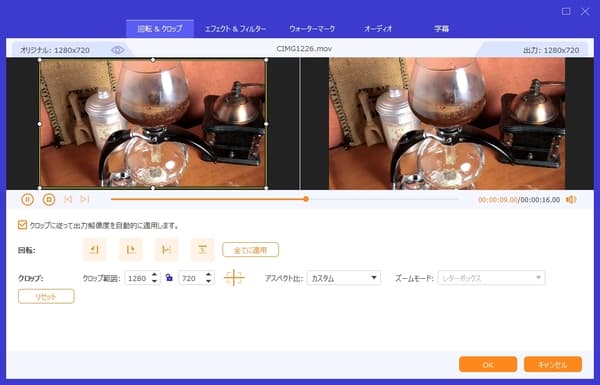
Task: Open the 字幕 tab
Action: [x=441, y=29]
